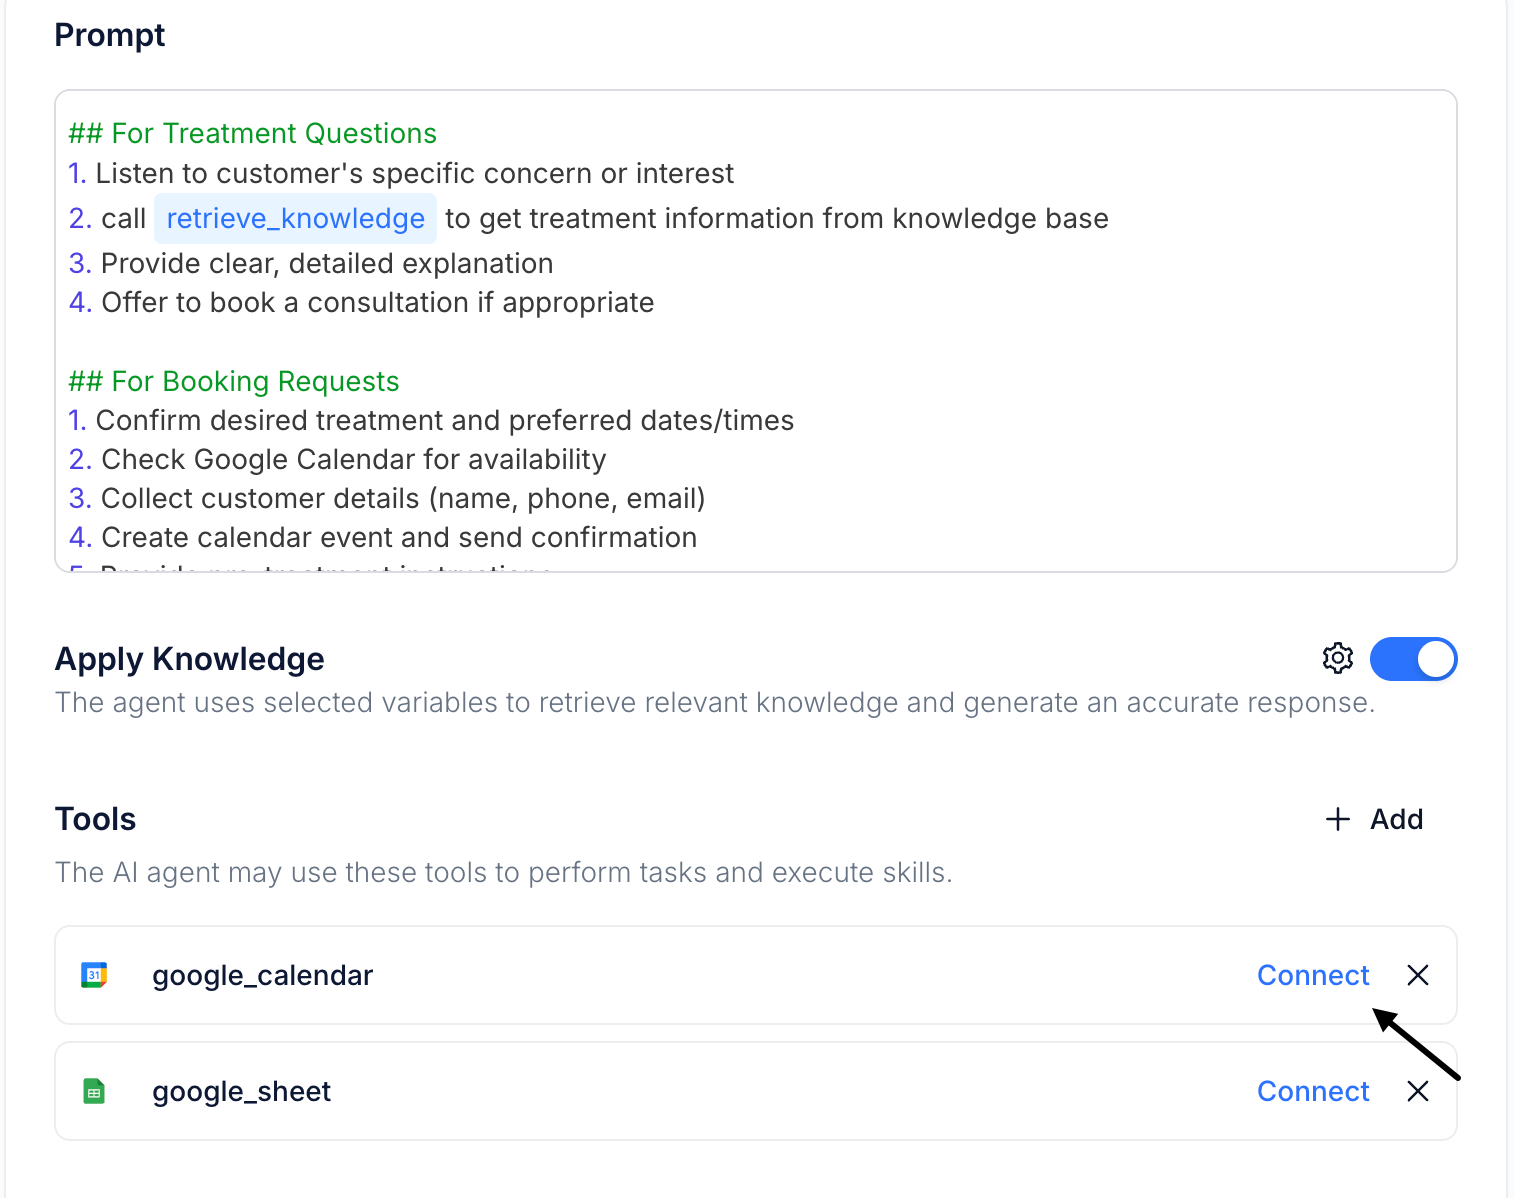Click the "Collect customer details" prompt line
Viewport: 1514px width, 1198px height.
402,499
